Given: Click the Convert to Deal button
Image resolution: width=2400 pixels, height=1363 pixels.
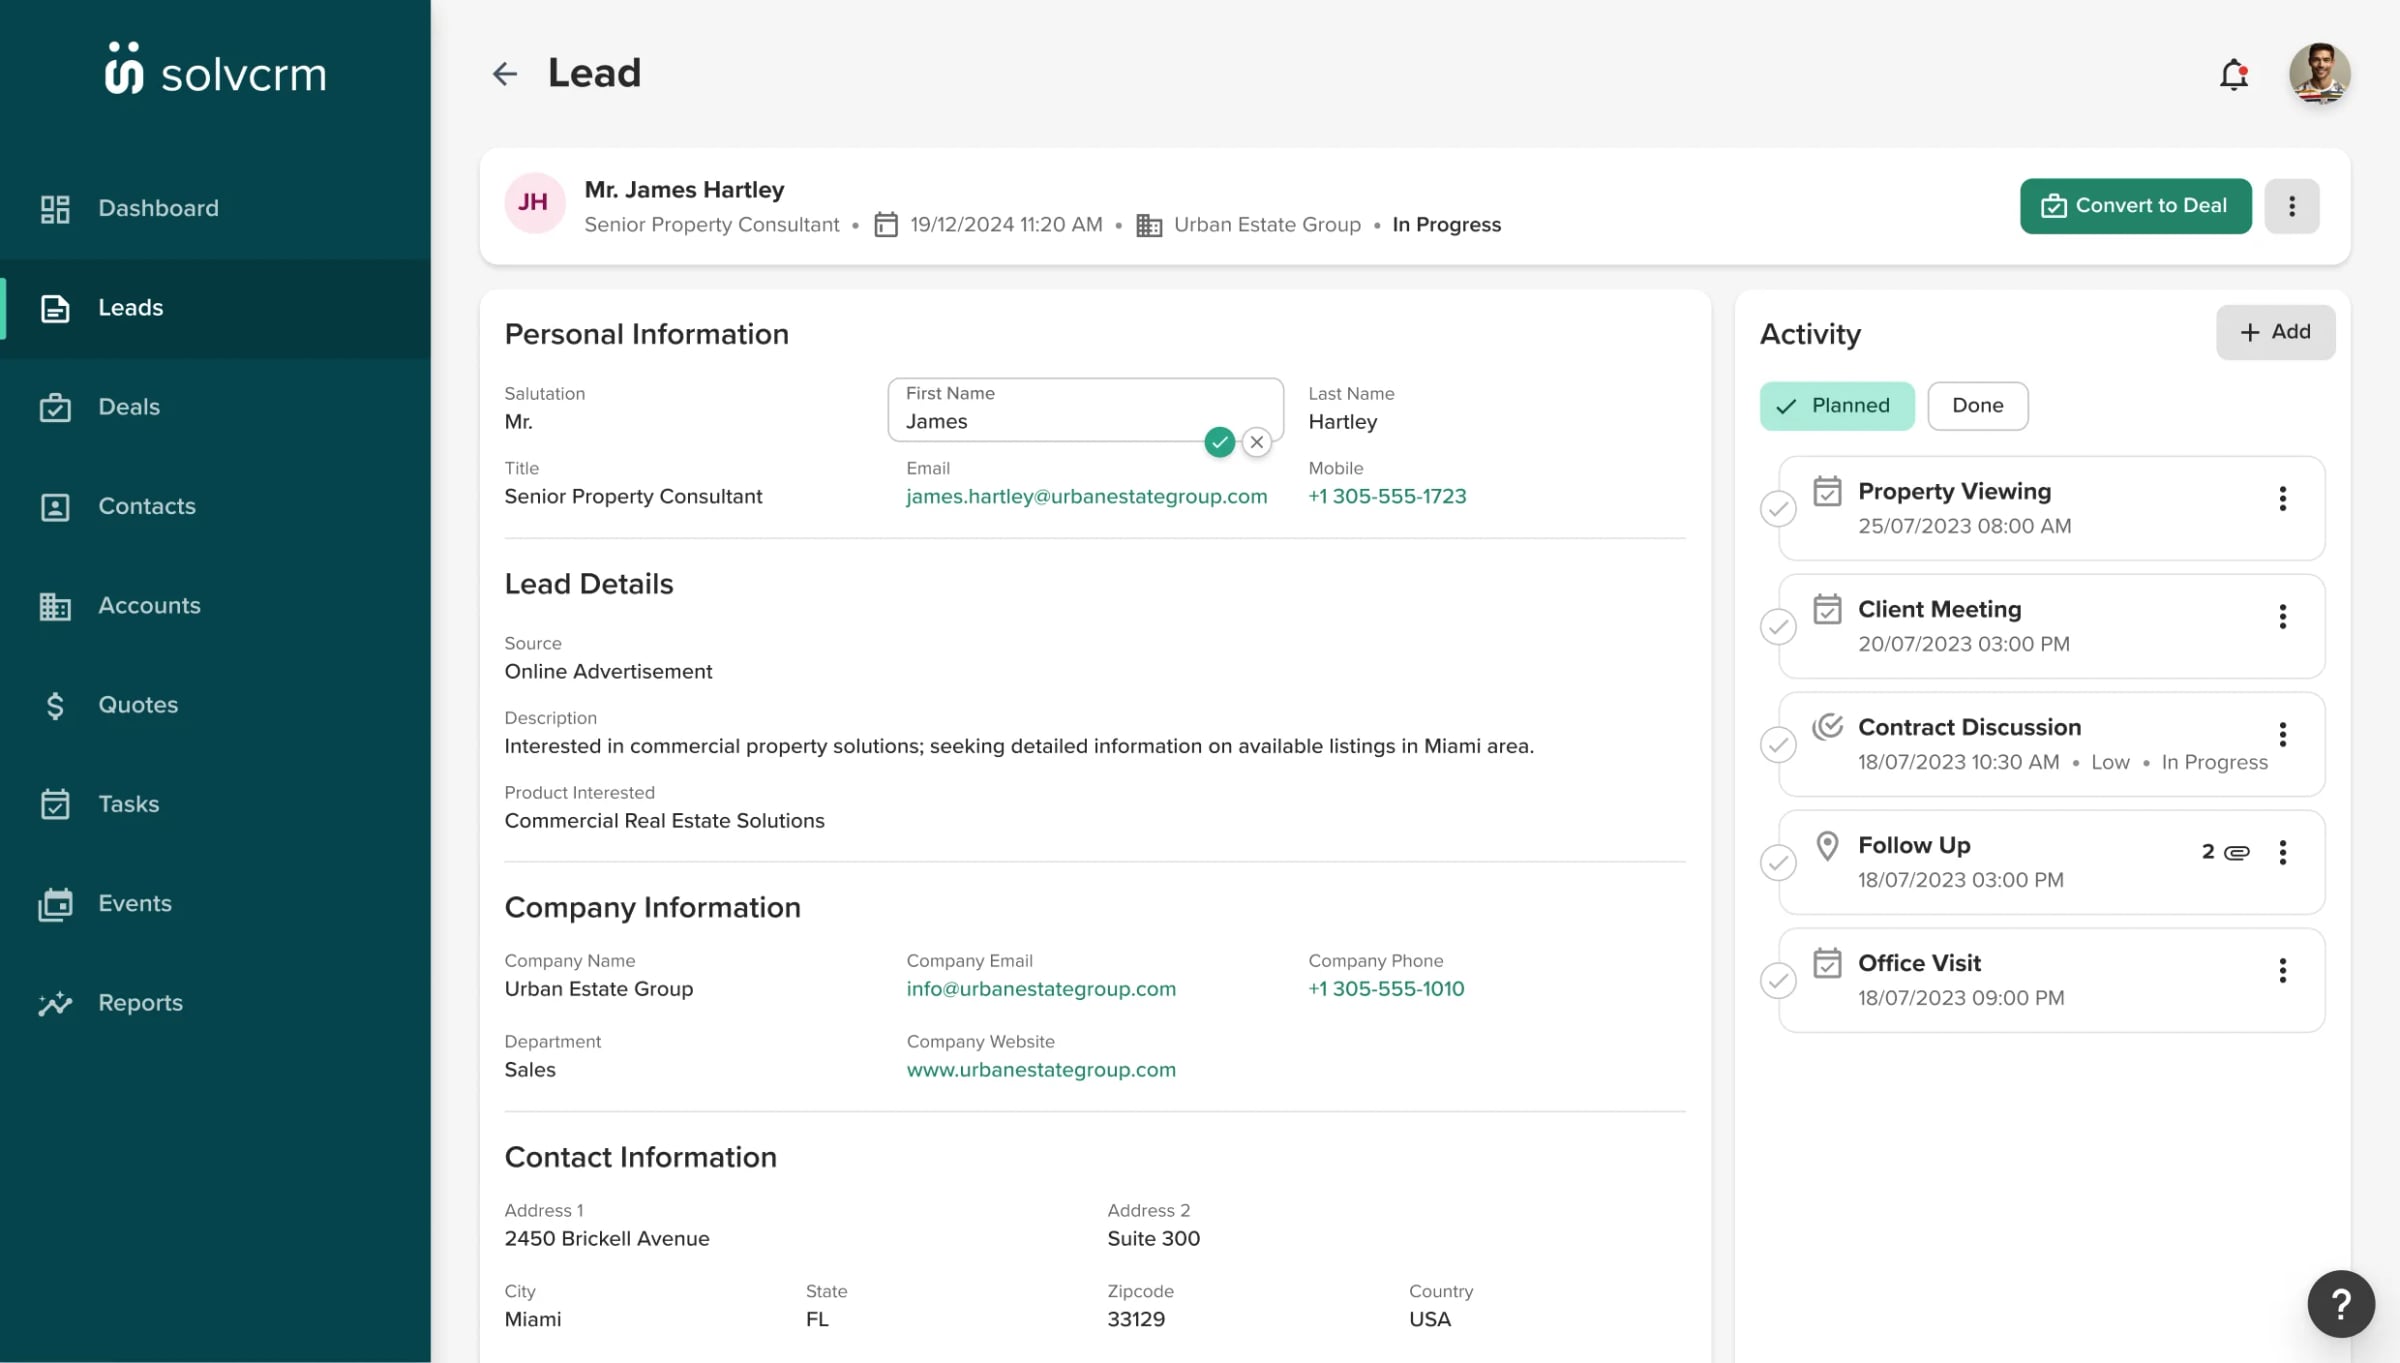Looking at the screenshot, I should [x=2135, y=206].
